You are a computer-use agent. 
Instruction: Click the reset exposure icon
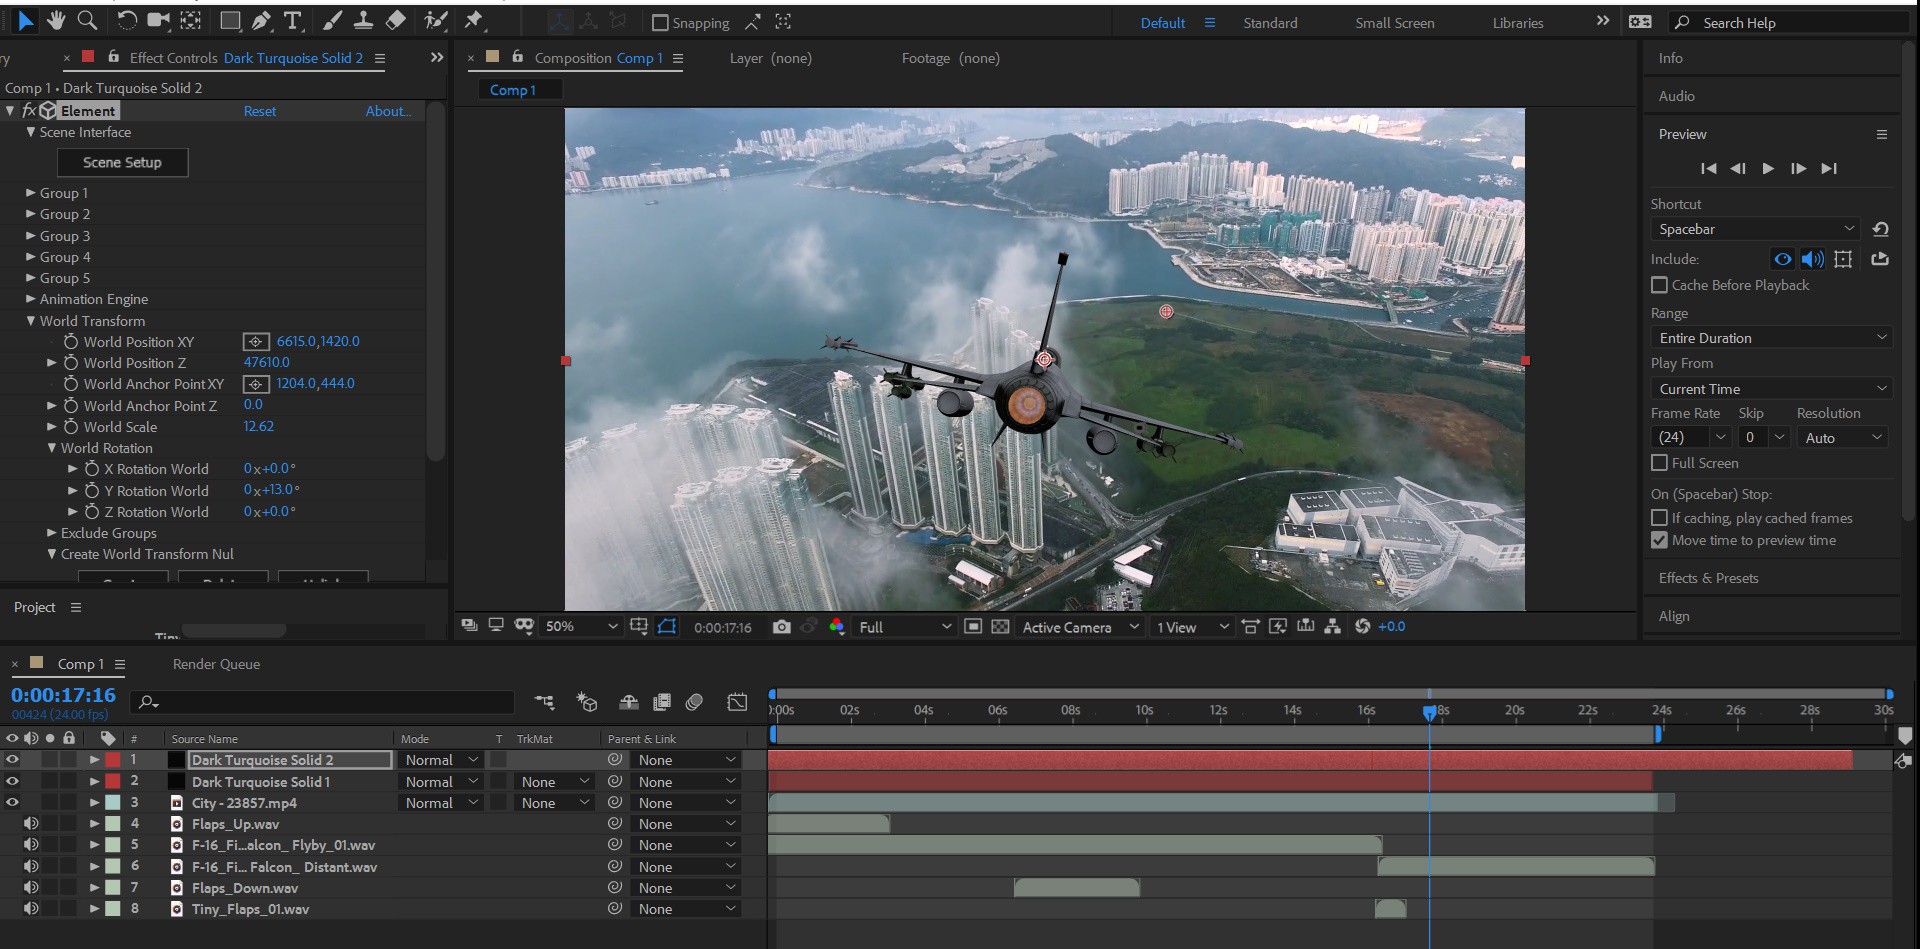coord(1362,626)
